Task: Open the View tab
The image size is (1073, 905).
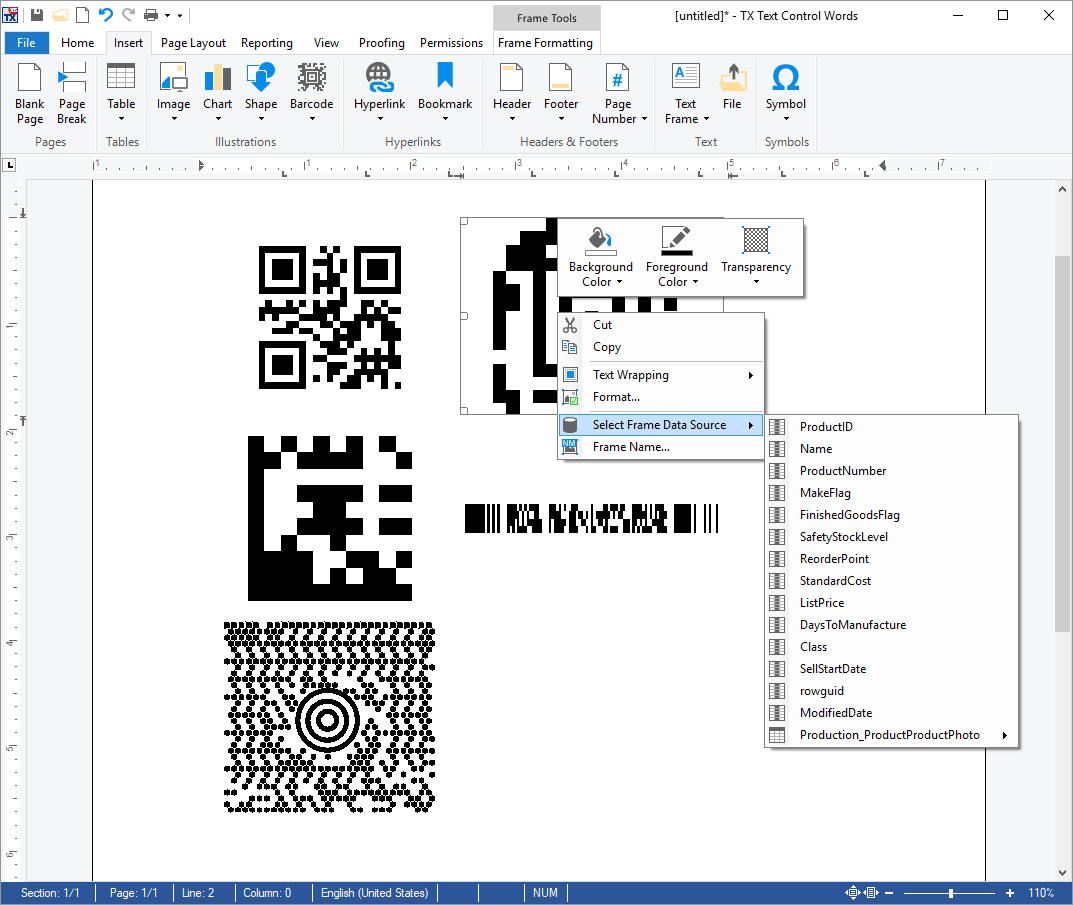Action: (326, 42)
